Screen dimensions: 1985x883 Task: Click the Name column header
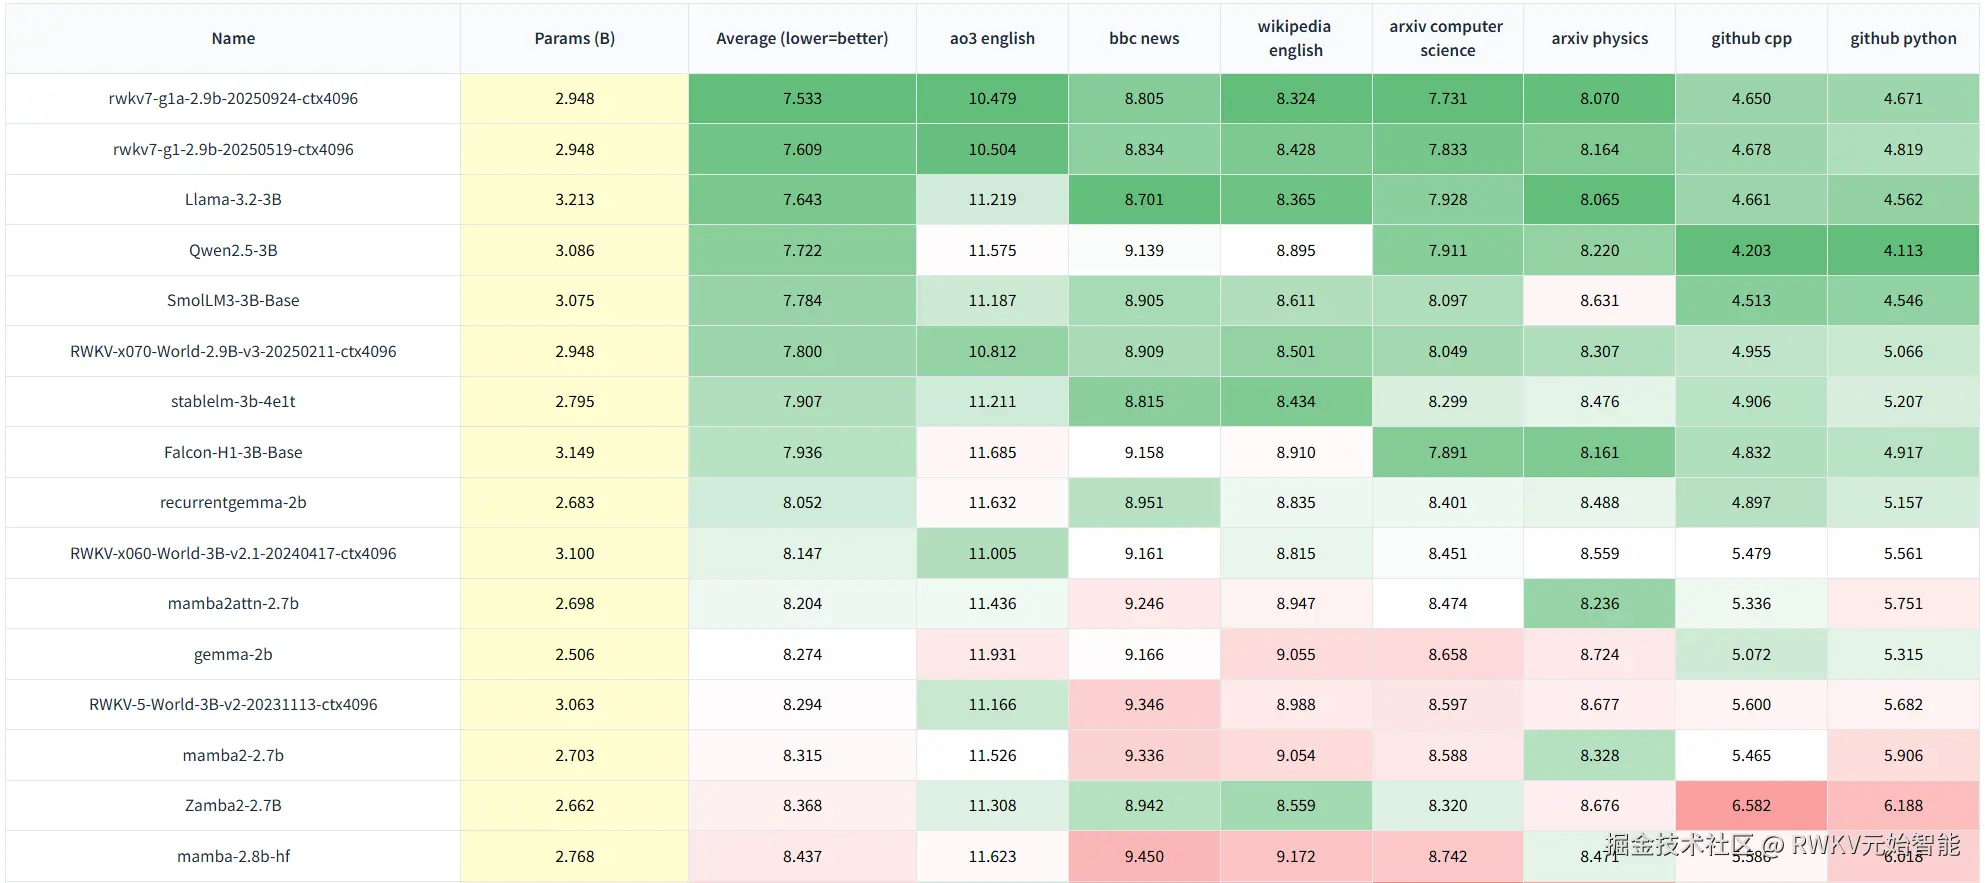coord(233,39)
